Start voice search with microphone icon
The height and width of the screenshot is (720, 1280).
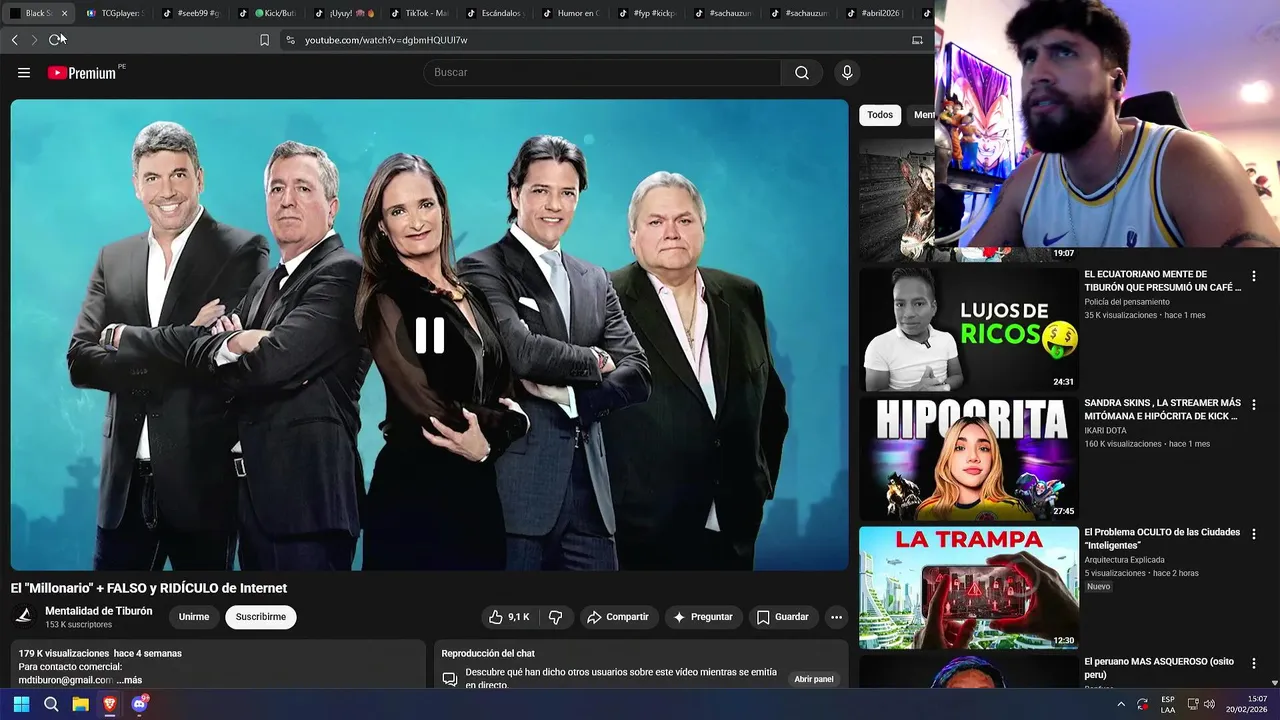tap(847, 72)
